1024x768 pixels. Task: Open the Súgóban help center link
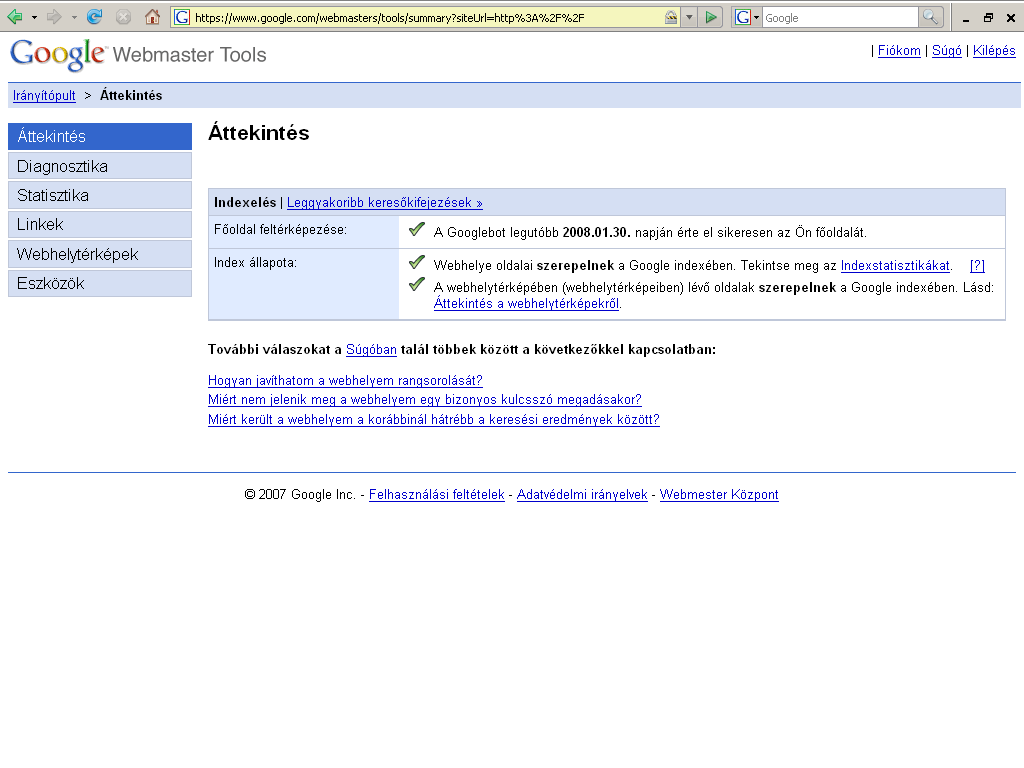pyautogui.click(x=371, y=349)
